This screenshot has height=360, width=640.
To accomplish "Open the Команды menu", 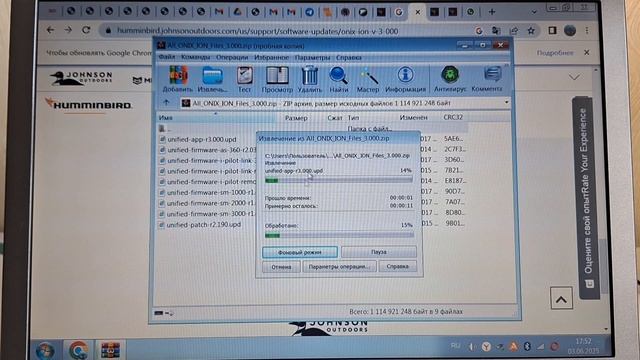I will 196,57.
